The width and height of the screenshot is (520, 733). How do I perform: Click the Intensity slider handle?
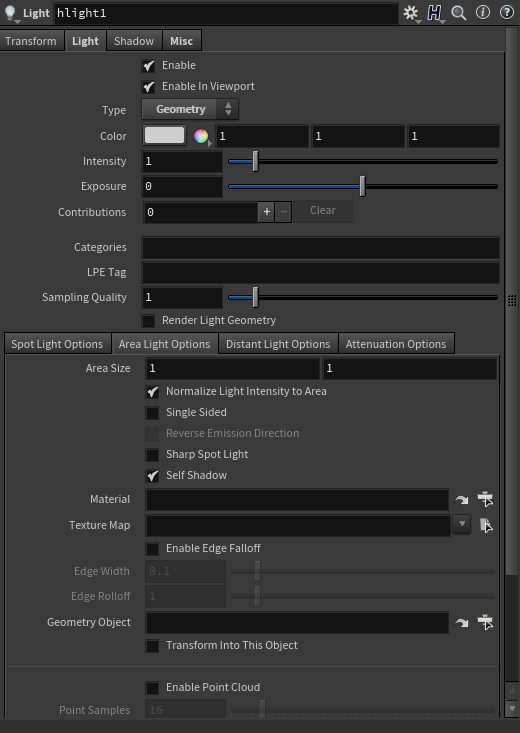255,161
